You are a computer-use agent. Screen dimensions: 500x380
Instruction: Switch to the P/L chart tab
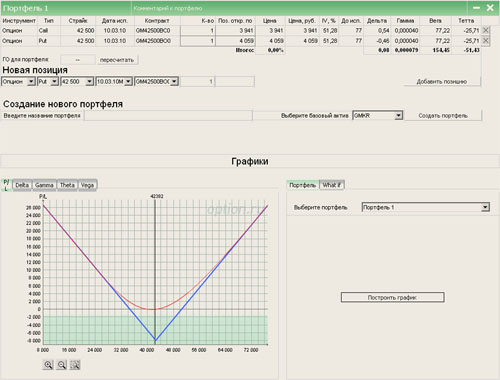point(6,185)
